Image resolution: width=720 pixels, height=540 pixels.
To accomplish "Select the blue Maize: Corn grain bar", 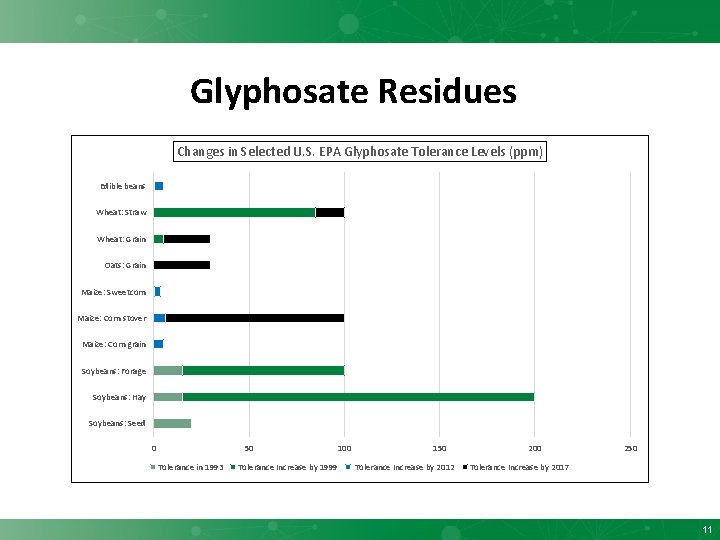I will click(x=158, y=344).
